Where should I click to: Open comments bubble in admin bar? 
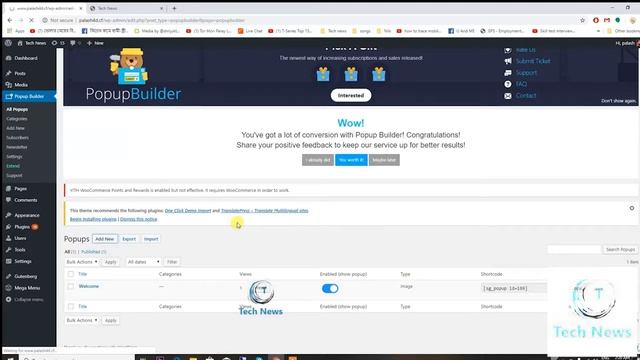point(75,43)
